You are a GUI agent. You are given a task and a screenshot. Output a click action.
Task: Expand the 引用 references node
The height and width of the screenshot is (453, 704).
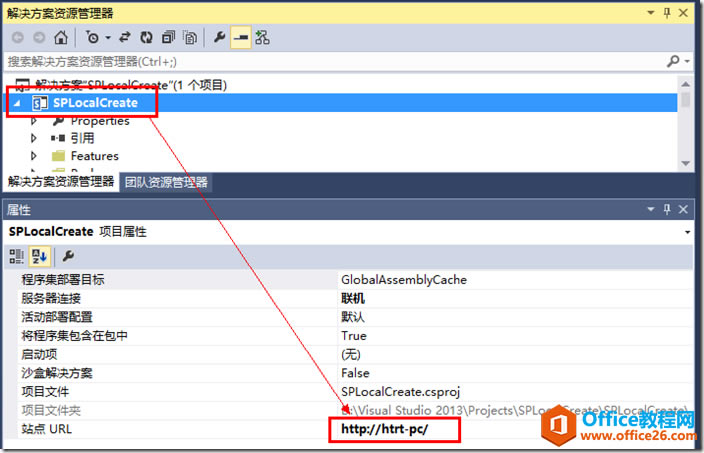(x=33, y=138)
